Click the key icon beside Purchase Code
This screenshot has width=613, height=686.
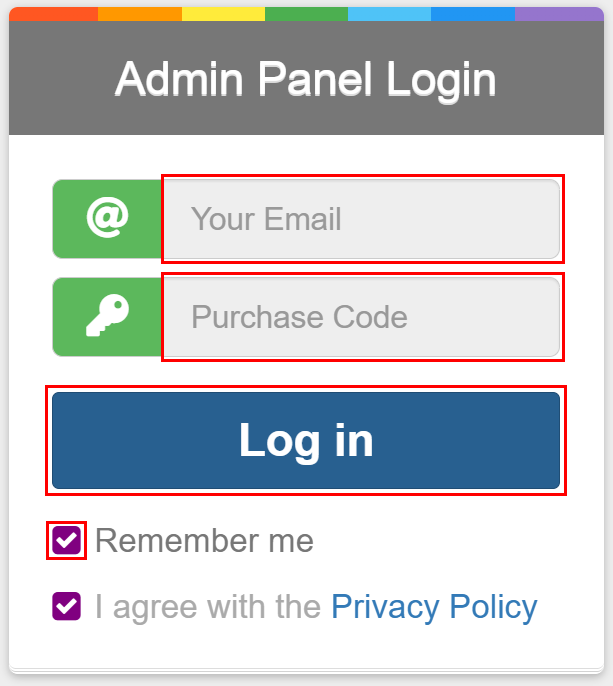pos(107,317)
